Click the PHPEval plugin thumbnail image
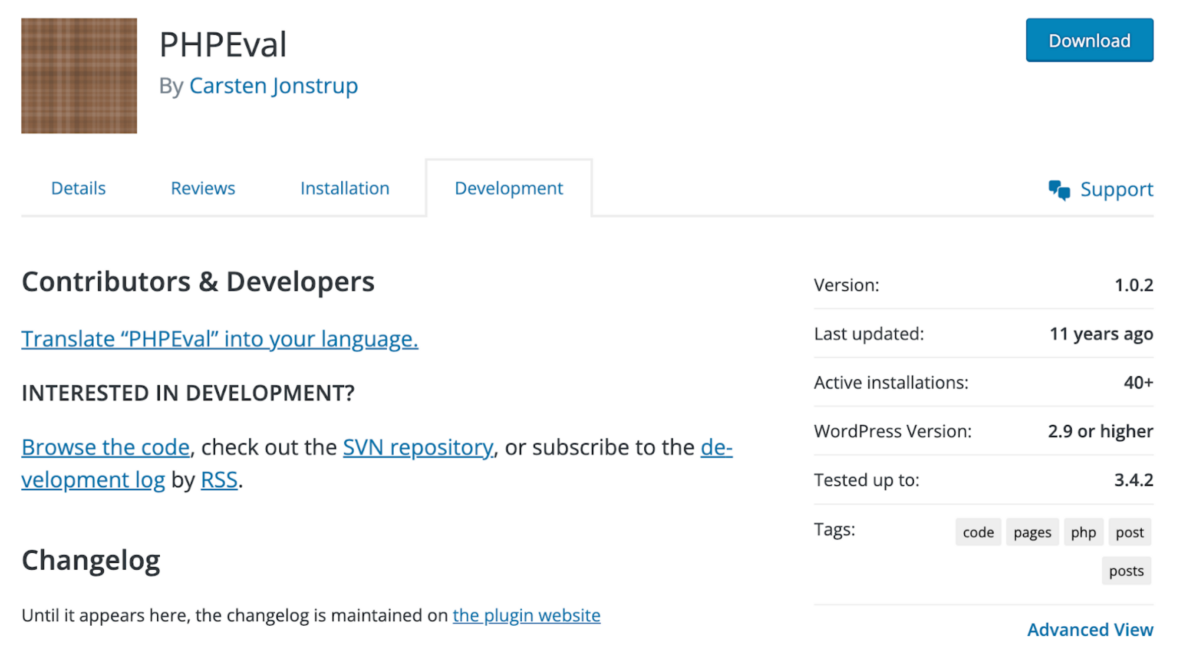This screenshot has width=1180, height=660. pyautogui.click(x=78, y=75)
